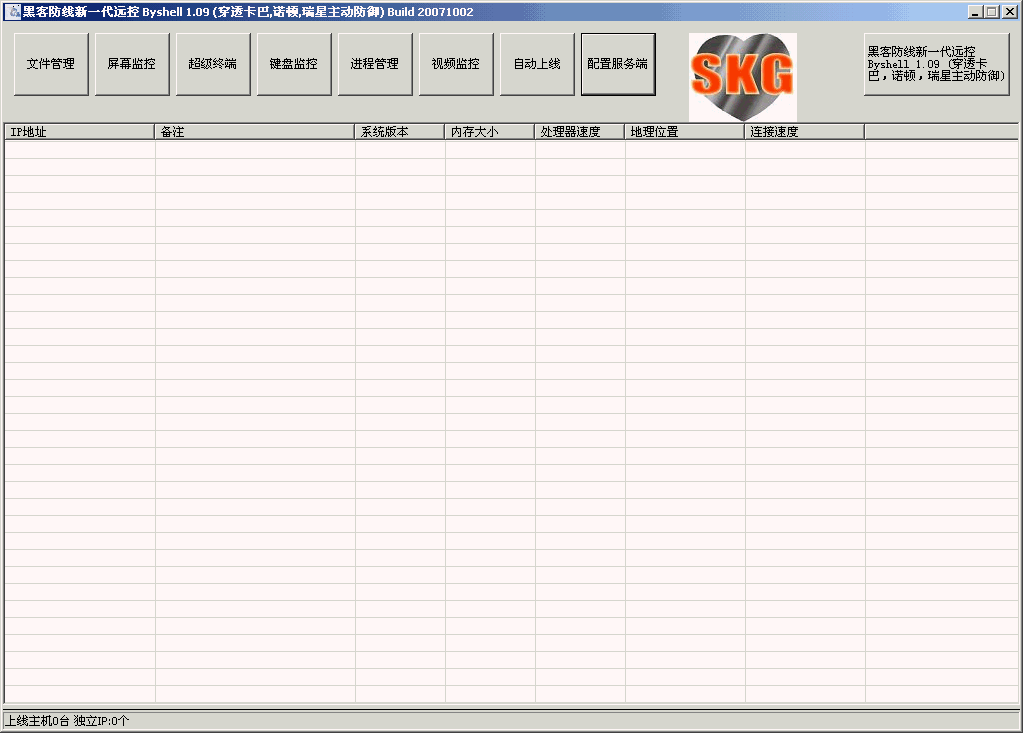Sort by the 系统版本 system version column

(x=395, y=130)
